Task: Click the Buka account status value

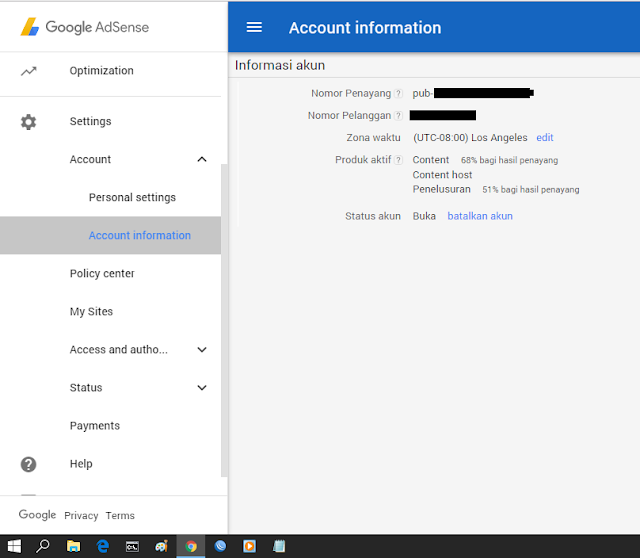Action: [424, 216]
